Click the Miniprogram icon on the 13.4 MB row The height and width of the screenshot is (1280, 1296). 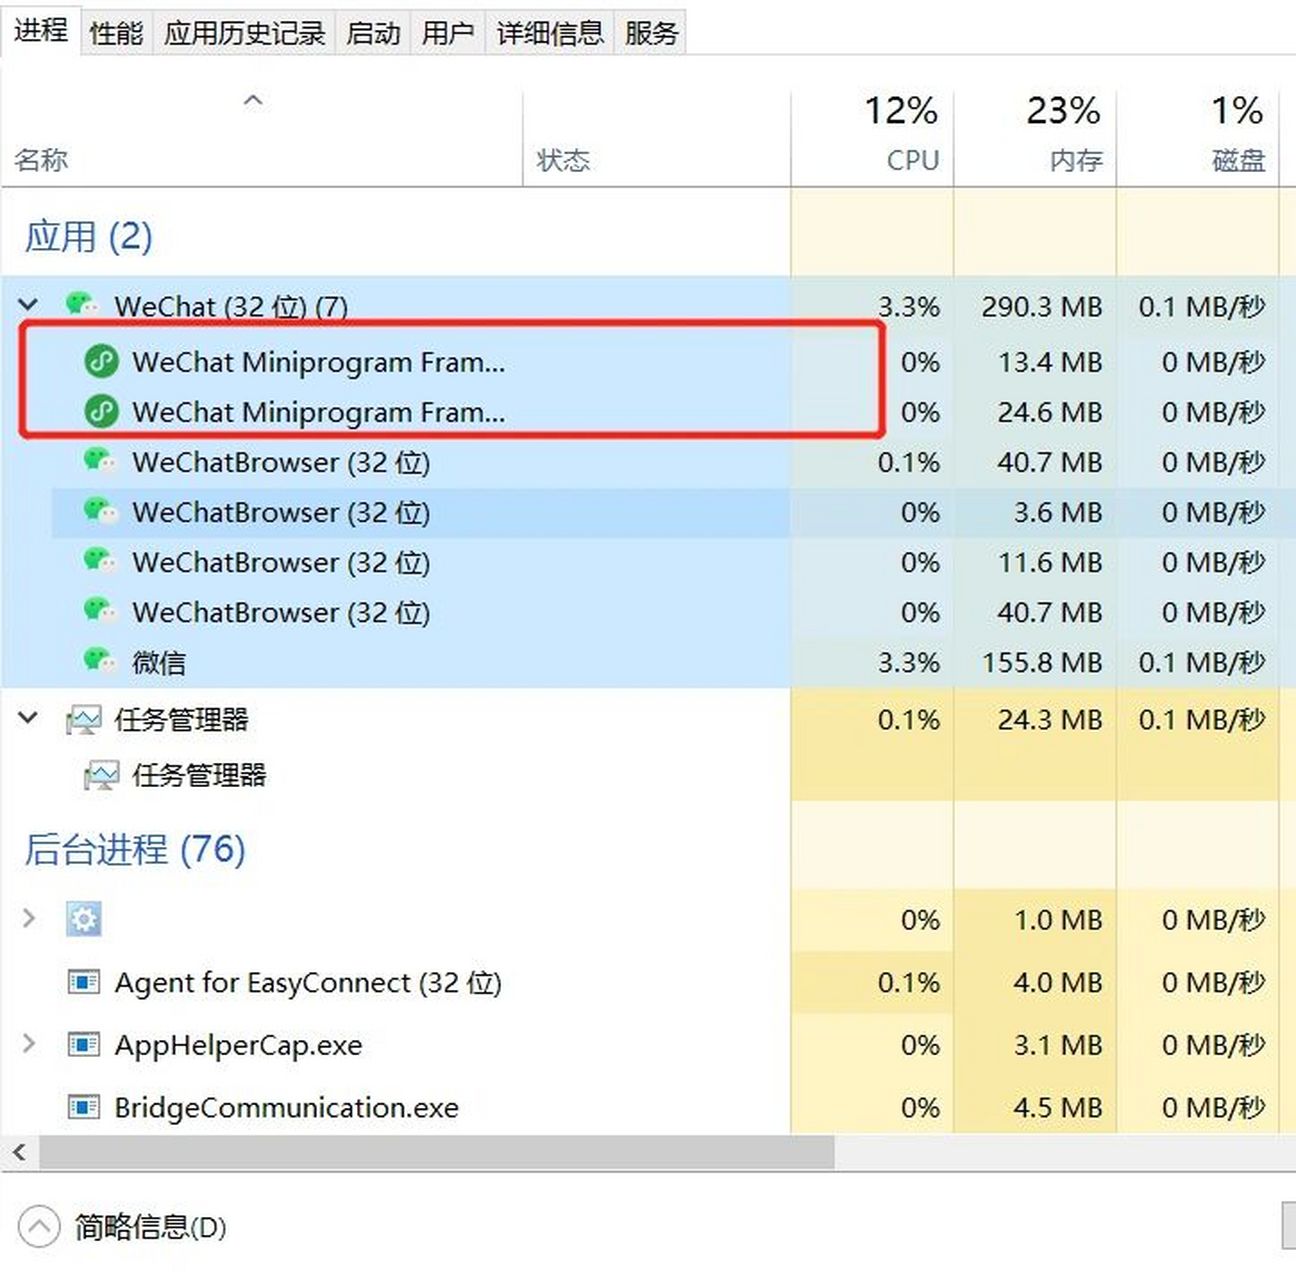tap(101, 361)
